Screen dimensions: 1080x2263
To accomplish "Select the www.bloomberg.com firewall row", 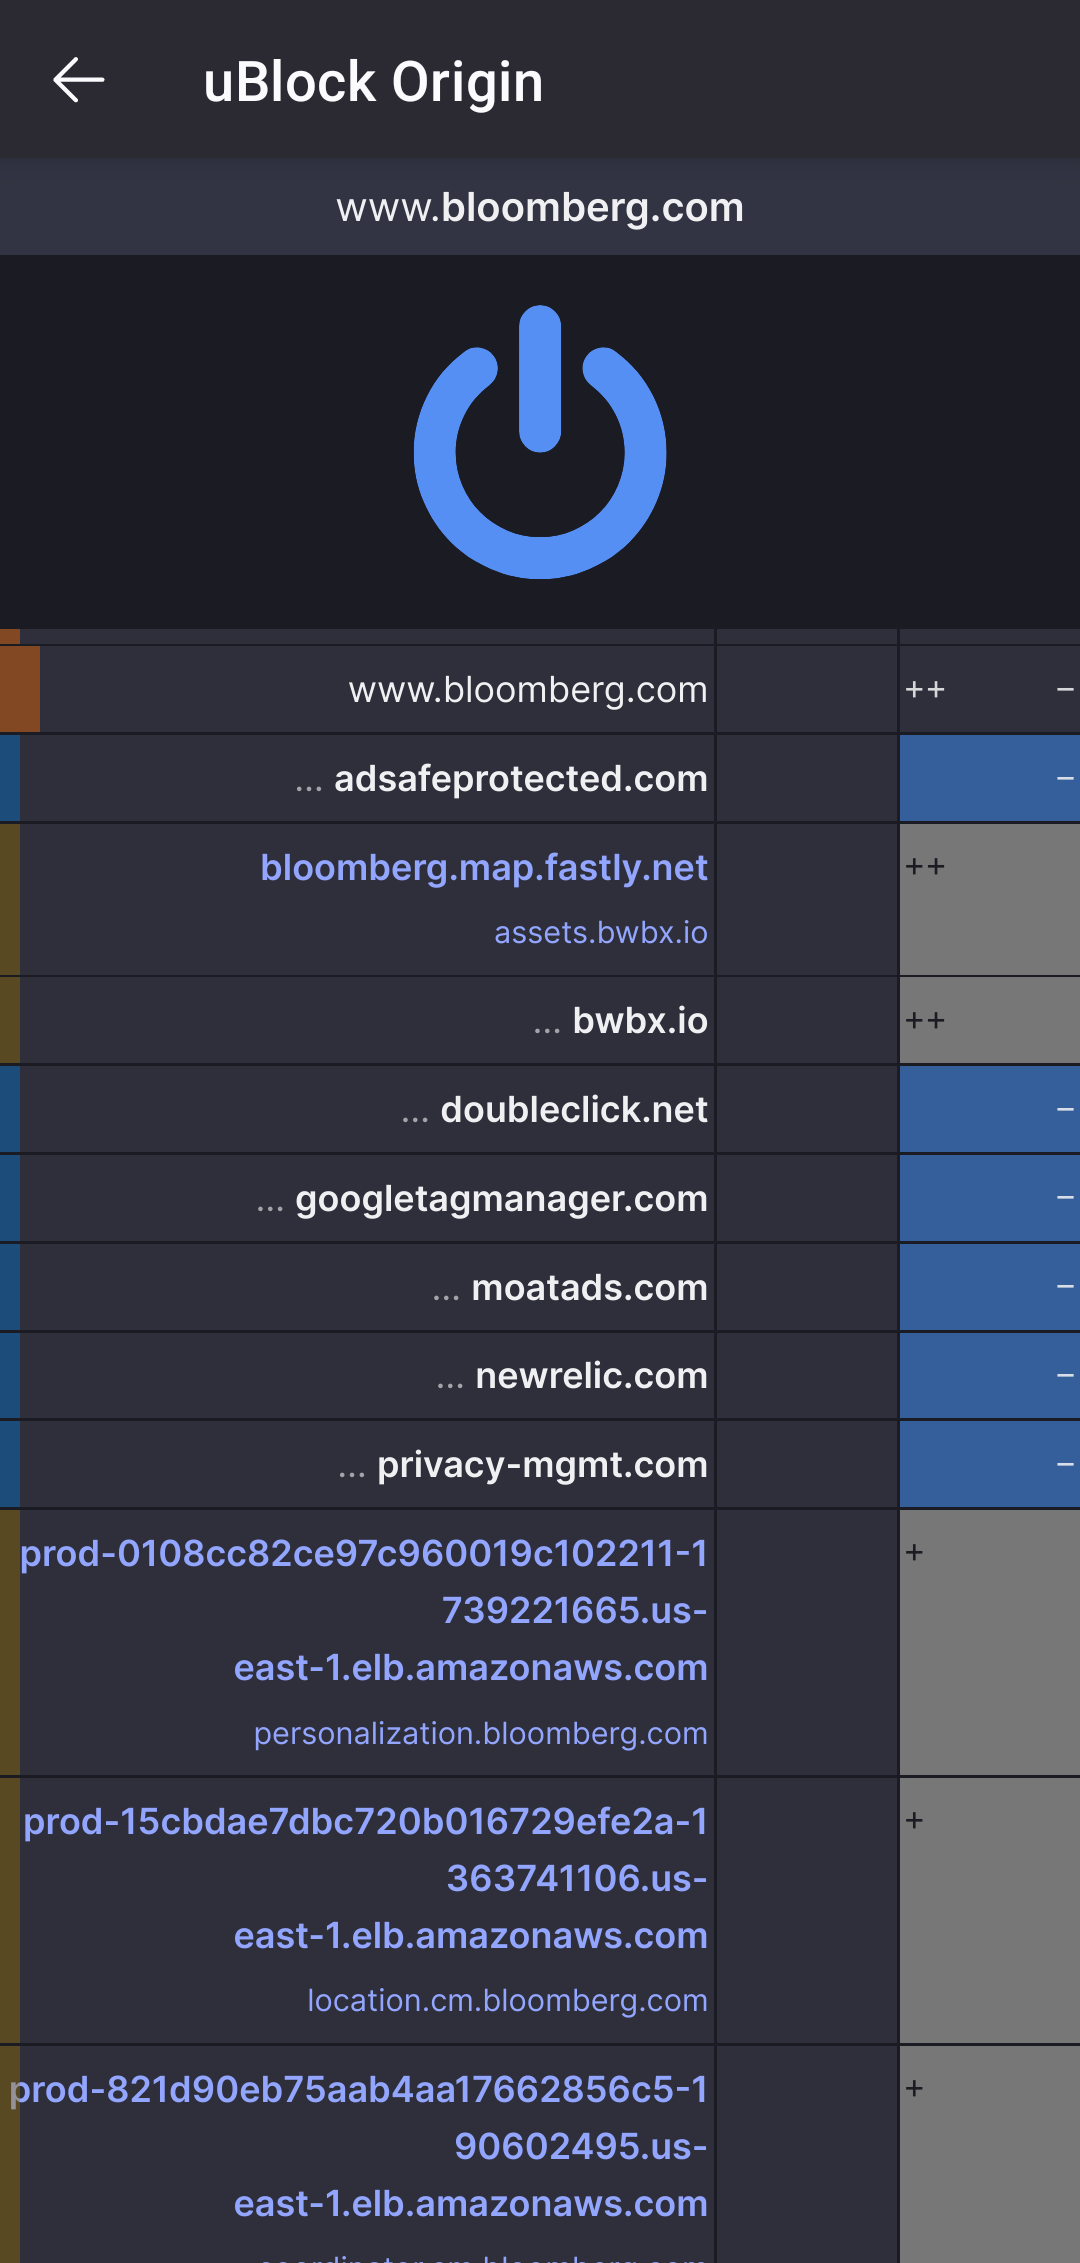I will pyautogui.click(x=527, y=690).
